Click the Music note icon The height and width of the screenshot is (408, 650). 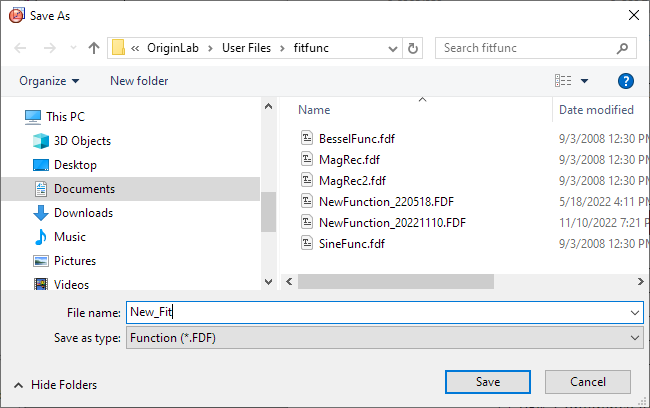[41, 237]
